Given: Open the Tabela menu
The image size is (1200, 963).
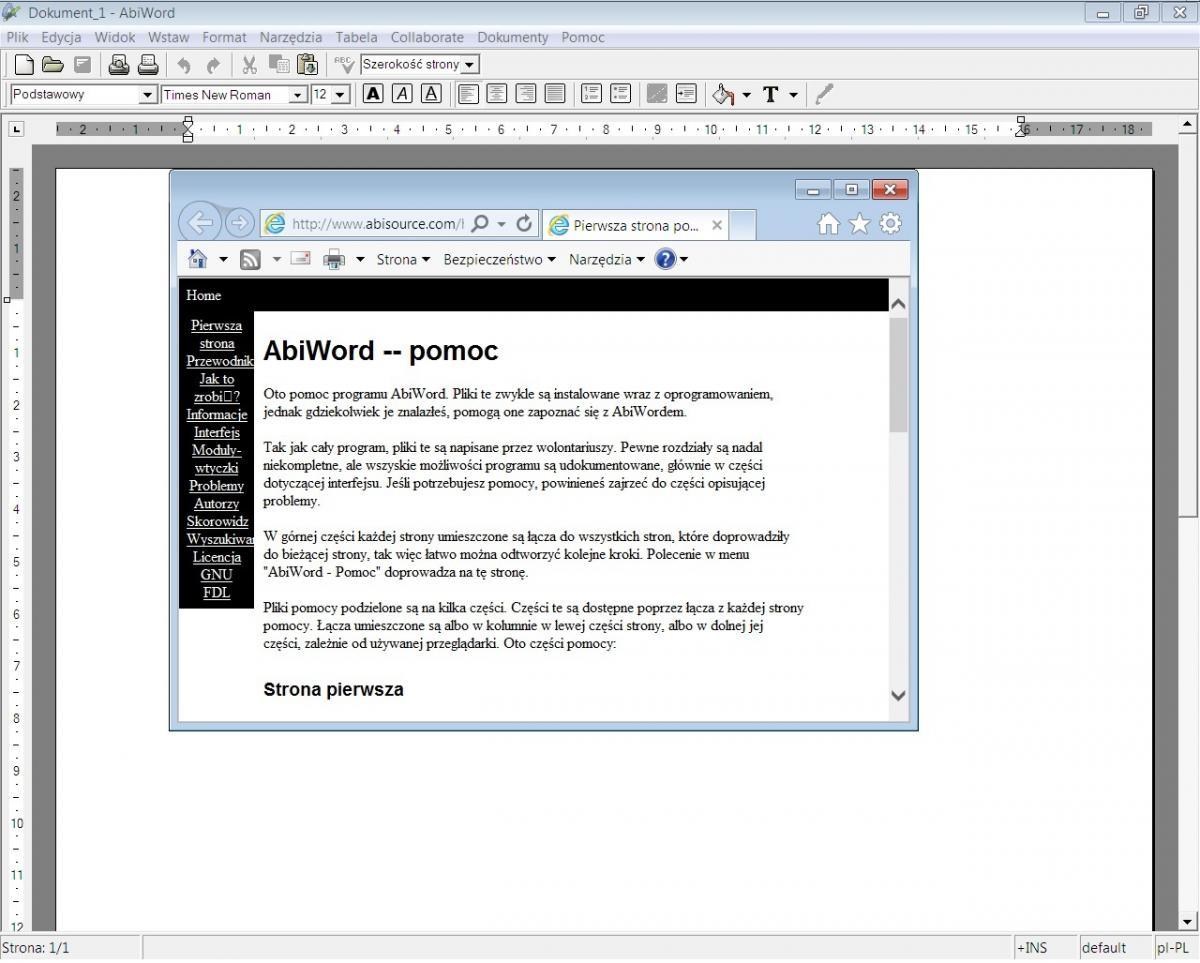Looking at the screenshot, I should 357,37.
